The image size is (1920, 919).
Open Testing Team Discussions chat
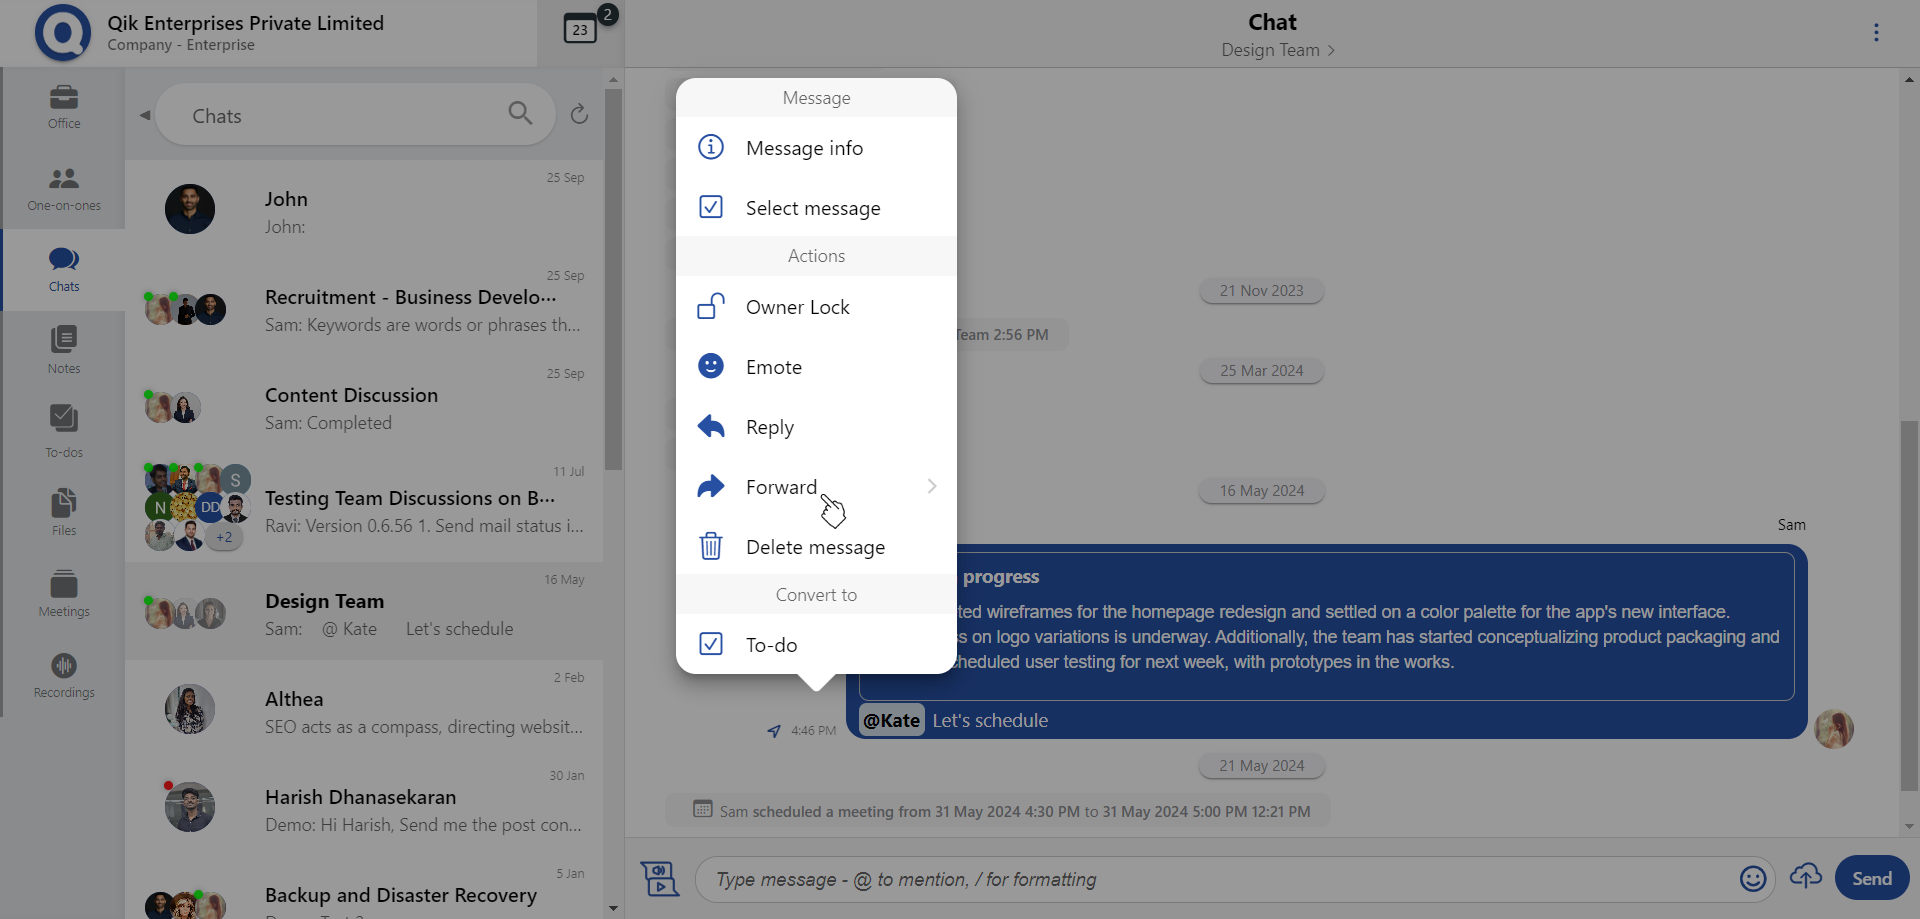click(364, 507)
